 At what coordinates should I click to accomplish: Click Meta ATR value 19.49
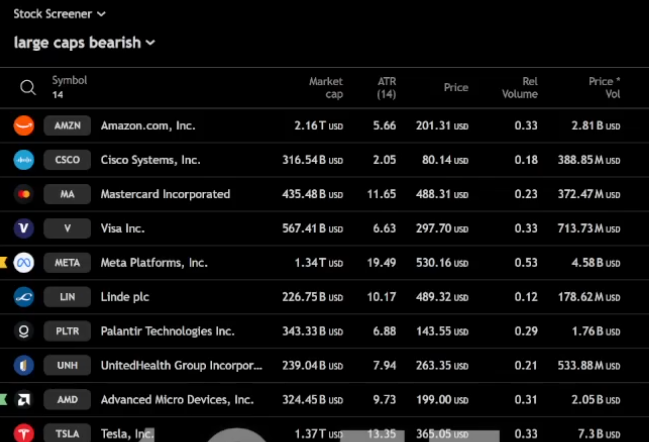click(381, 263)
